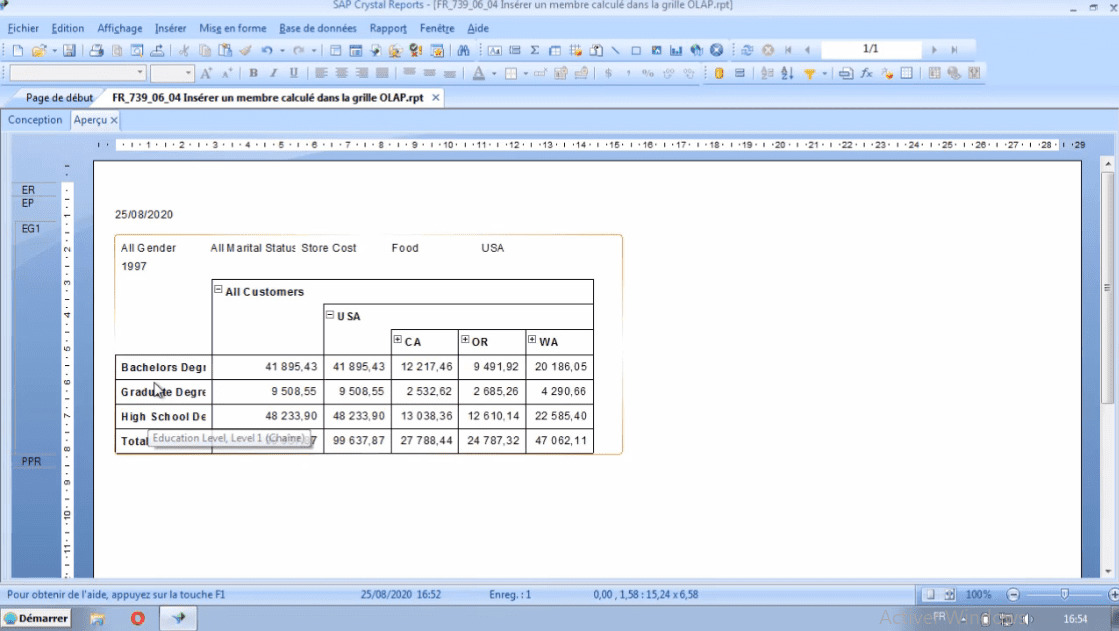Open the font name dropdown
1119x631 pixels.
click(x=140, y=73)
